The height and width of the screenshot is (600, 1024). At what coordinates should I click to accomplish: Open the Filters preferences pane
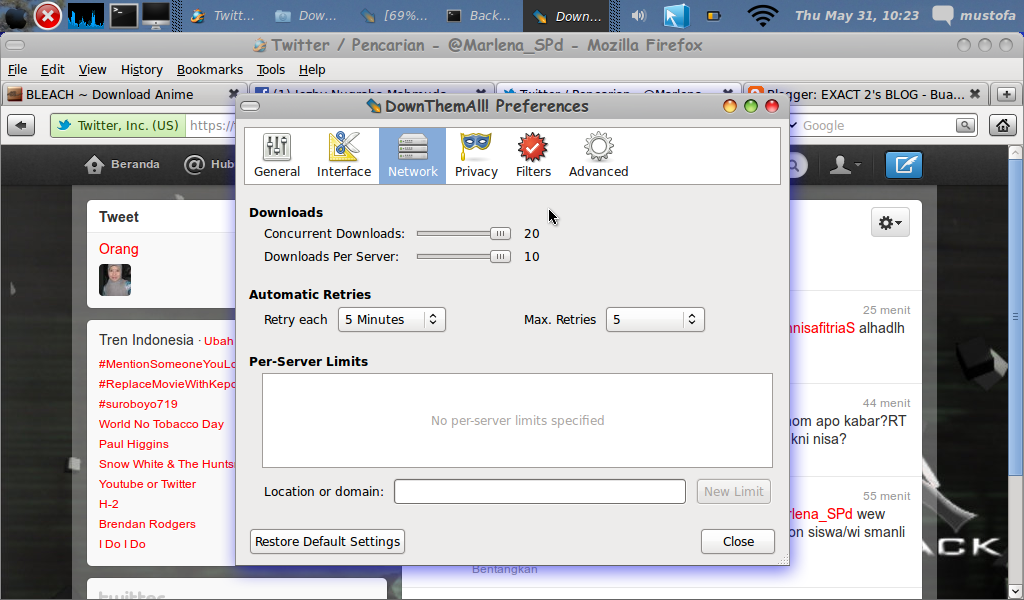533,155
